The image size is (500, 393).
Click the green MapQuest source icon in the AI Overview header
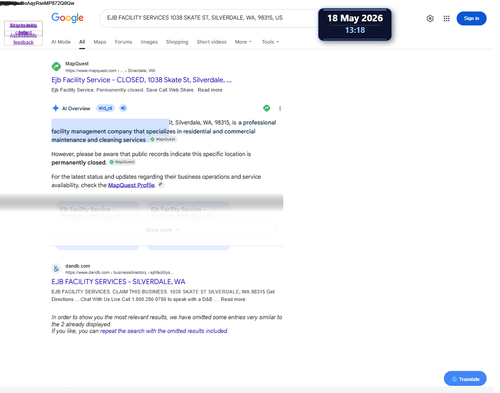point(266,108)
